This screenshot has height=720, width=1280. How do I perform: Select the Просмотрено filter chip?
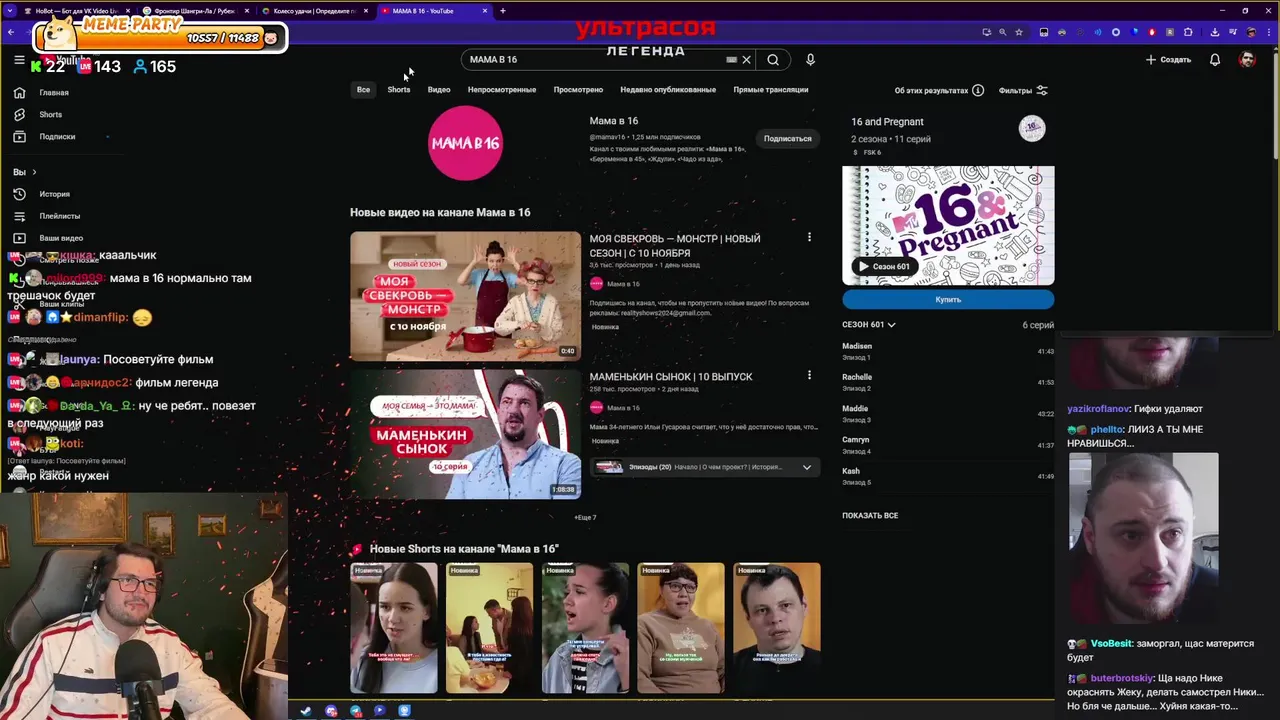(x=578, y=90)
